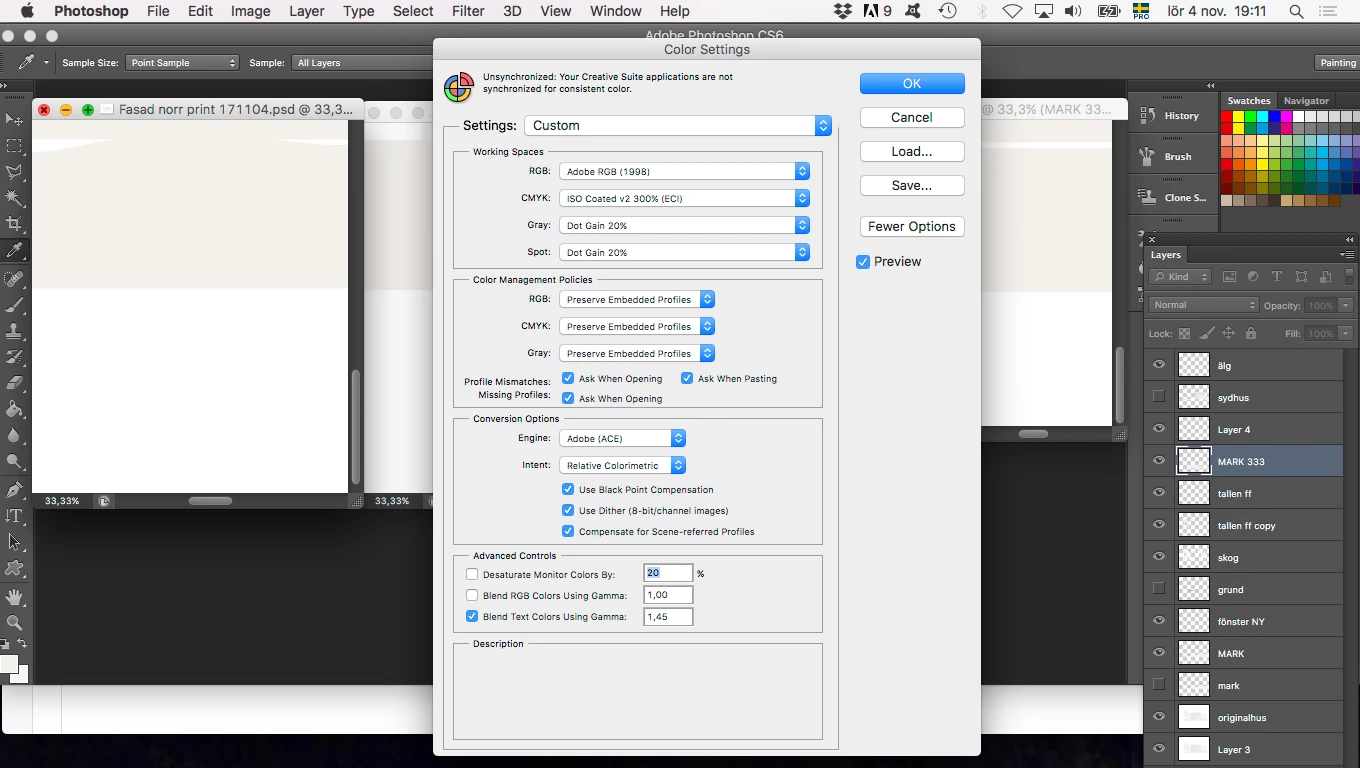Enable Blend RGB Colors Using Gamma
1360x768 pixels.
(x=472, y=596)
